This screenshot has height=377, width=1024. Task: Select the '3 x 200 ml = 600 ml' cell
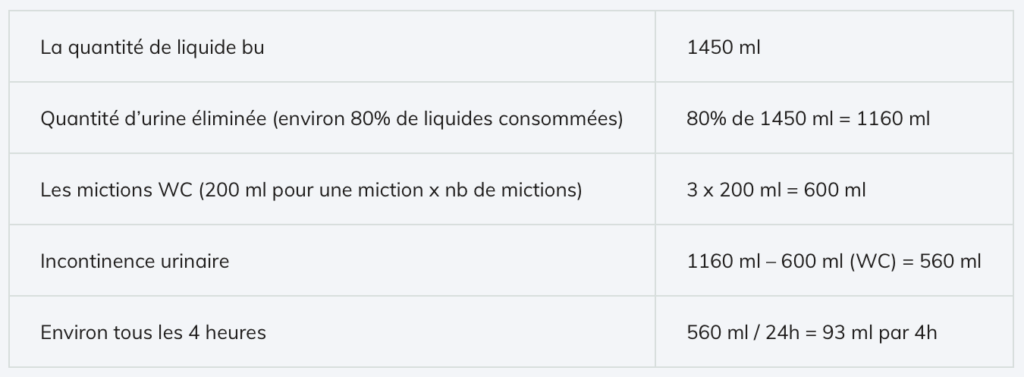(835, 189)
